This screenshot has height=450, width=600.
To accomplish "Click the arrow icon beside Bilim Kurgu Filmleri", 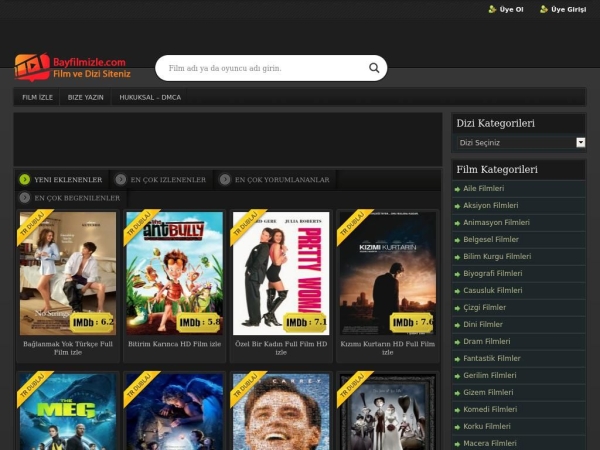I will click(457, 257).
